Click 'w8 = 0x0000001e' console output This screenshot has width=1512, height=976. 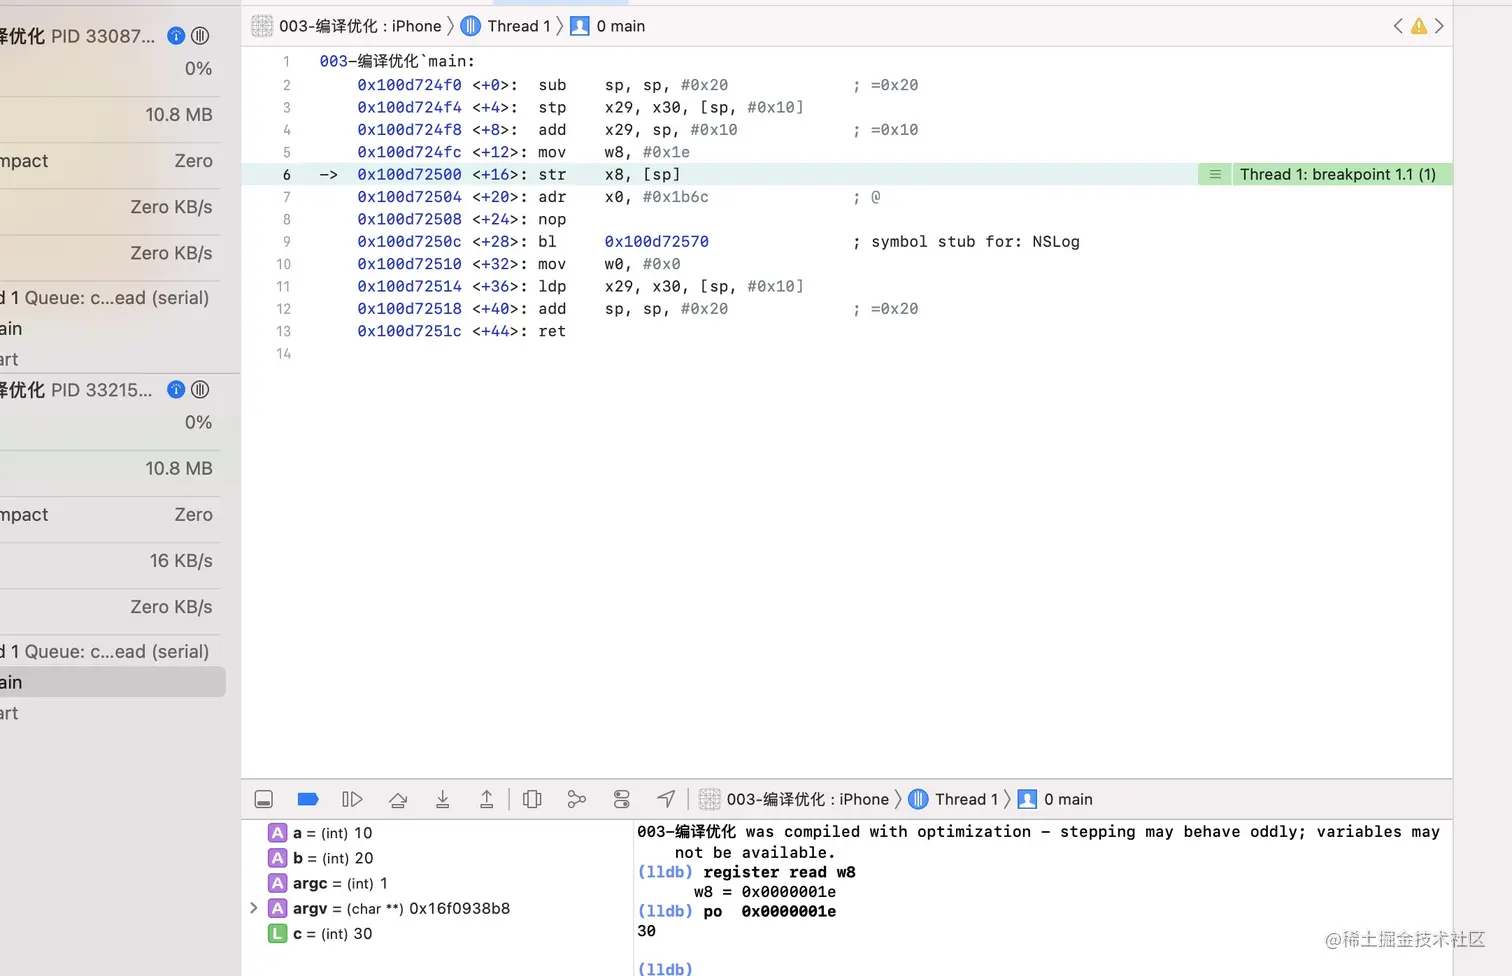click(x=765, y=891)
